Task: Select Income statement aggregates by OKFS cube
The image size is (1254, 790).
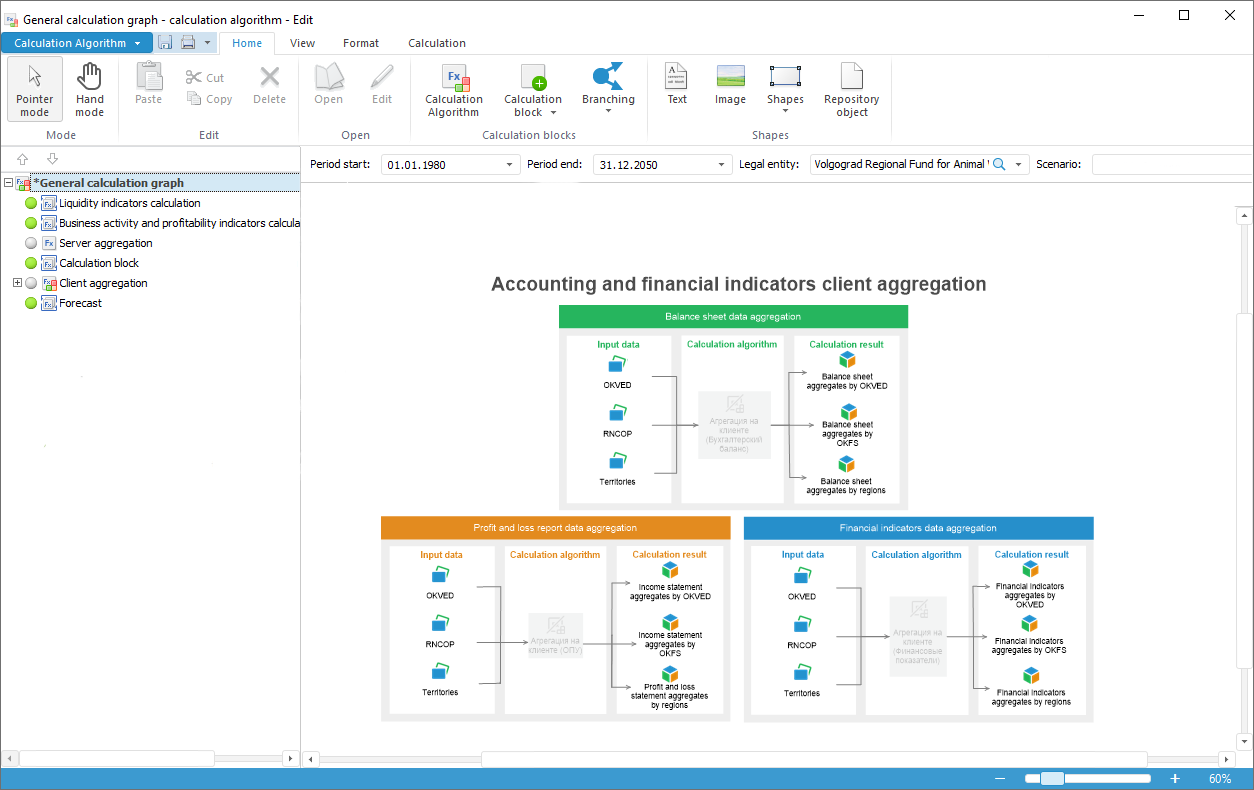Action: pos(670,622)
